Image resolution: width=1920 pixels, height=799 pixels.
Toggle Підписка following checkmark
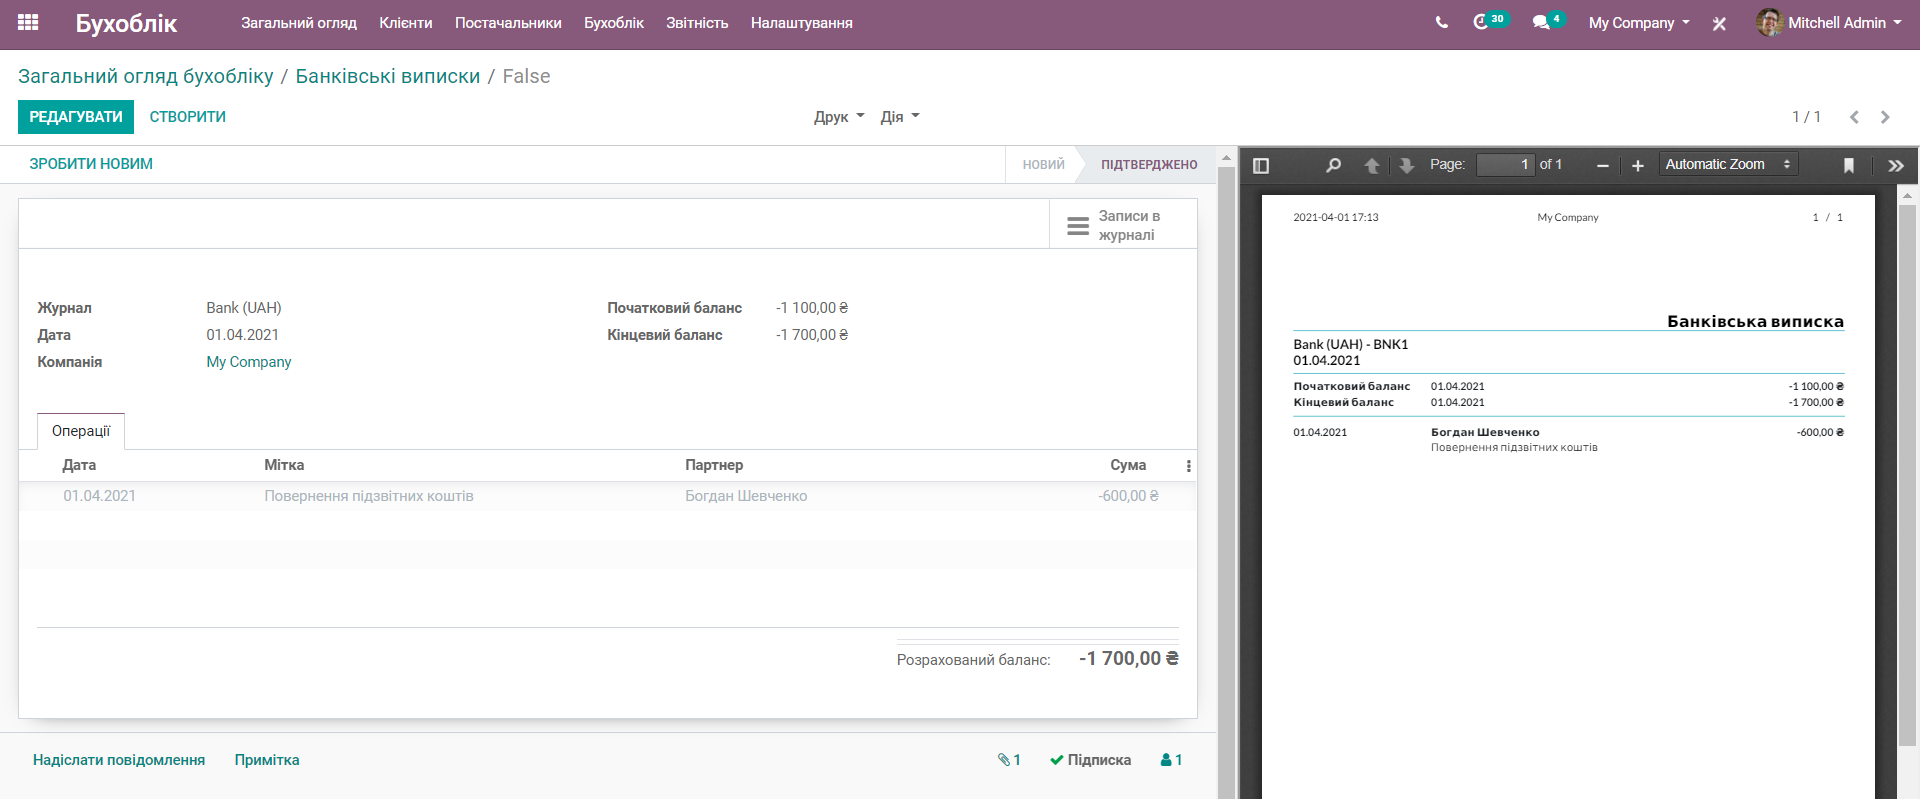[1091, 760]
